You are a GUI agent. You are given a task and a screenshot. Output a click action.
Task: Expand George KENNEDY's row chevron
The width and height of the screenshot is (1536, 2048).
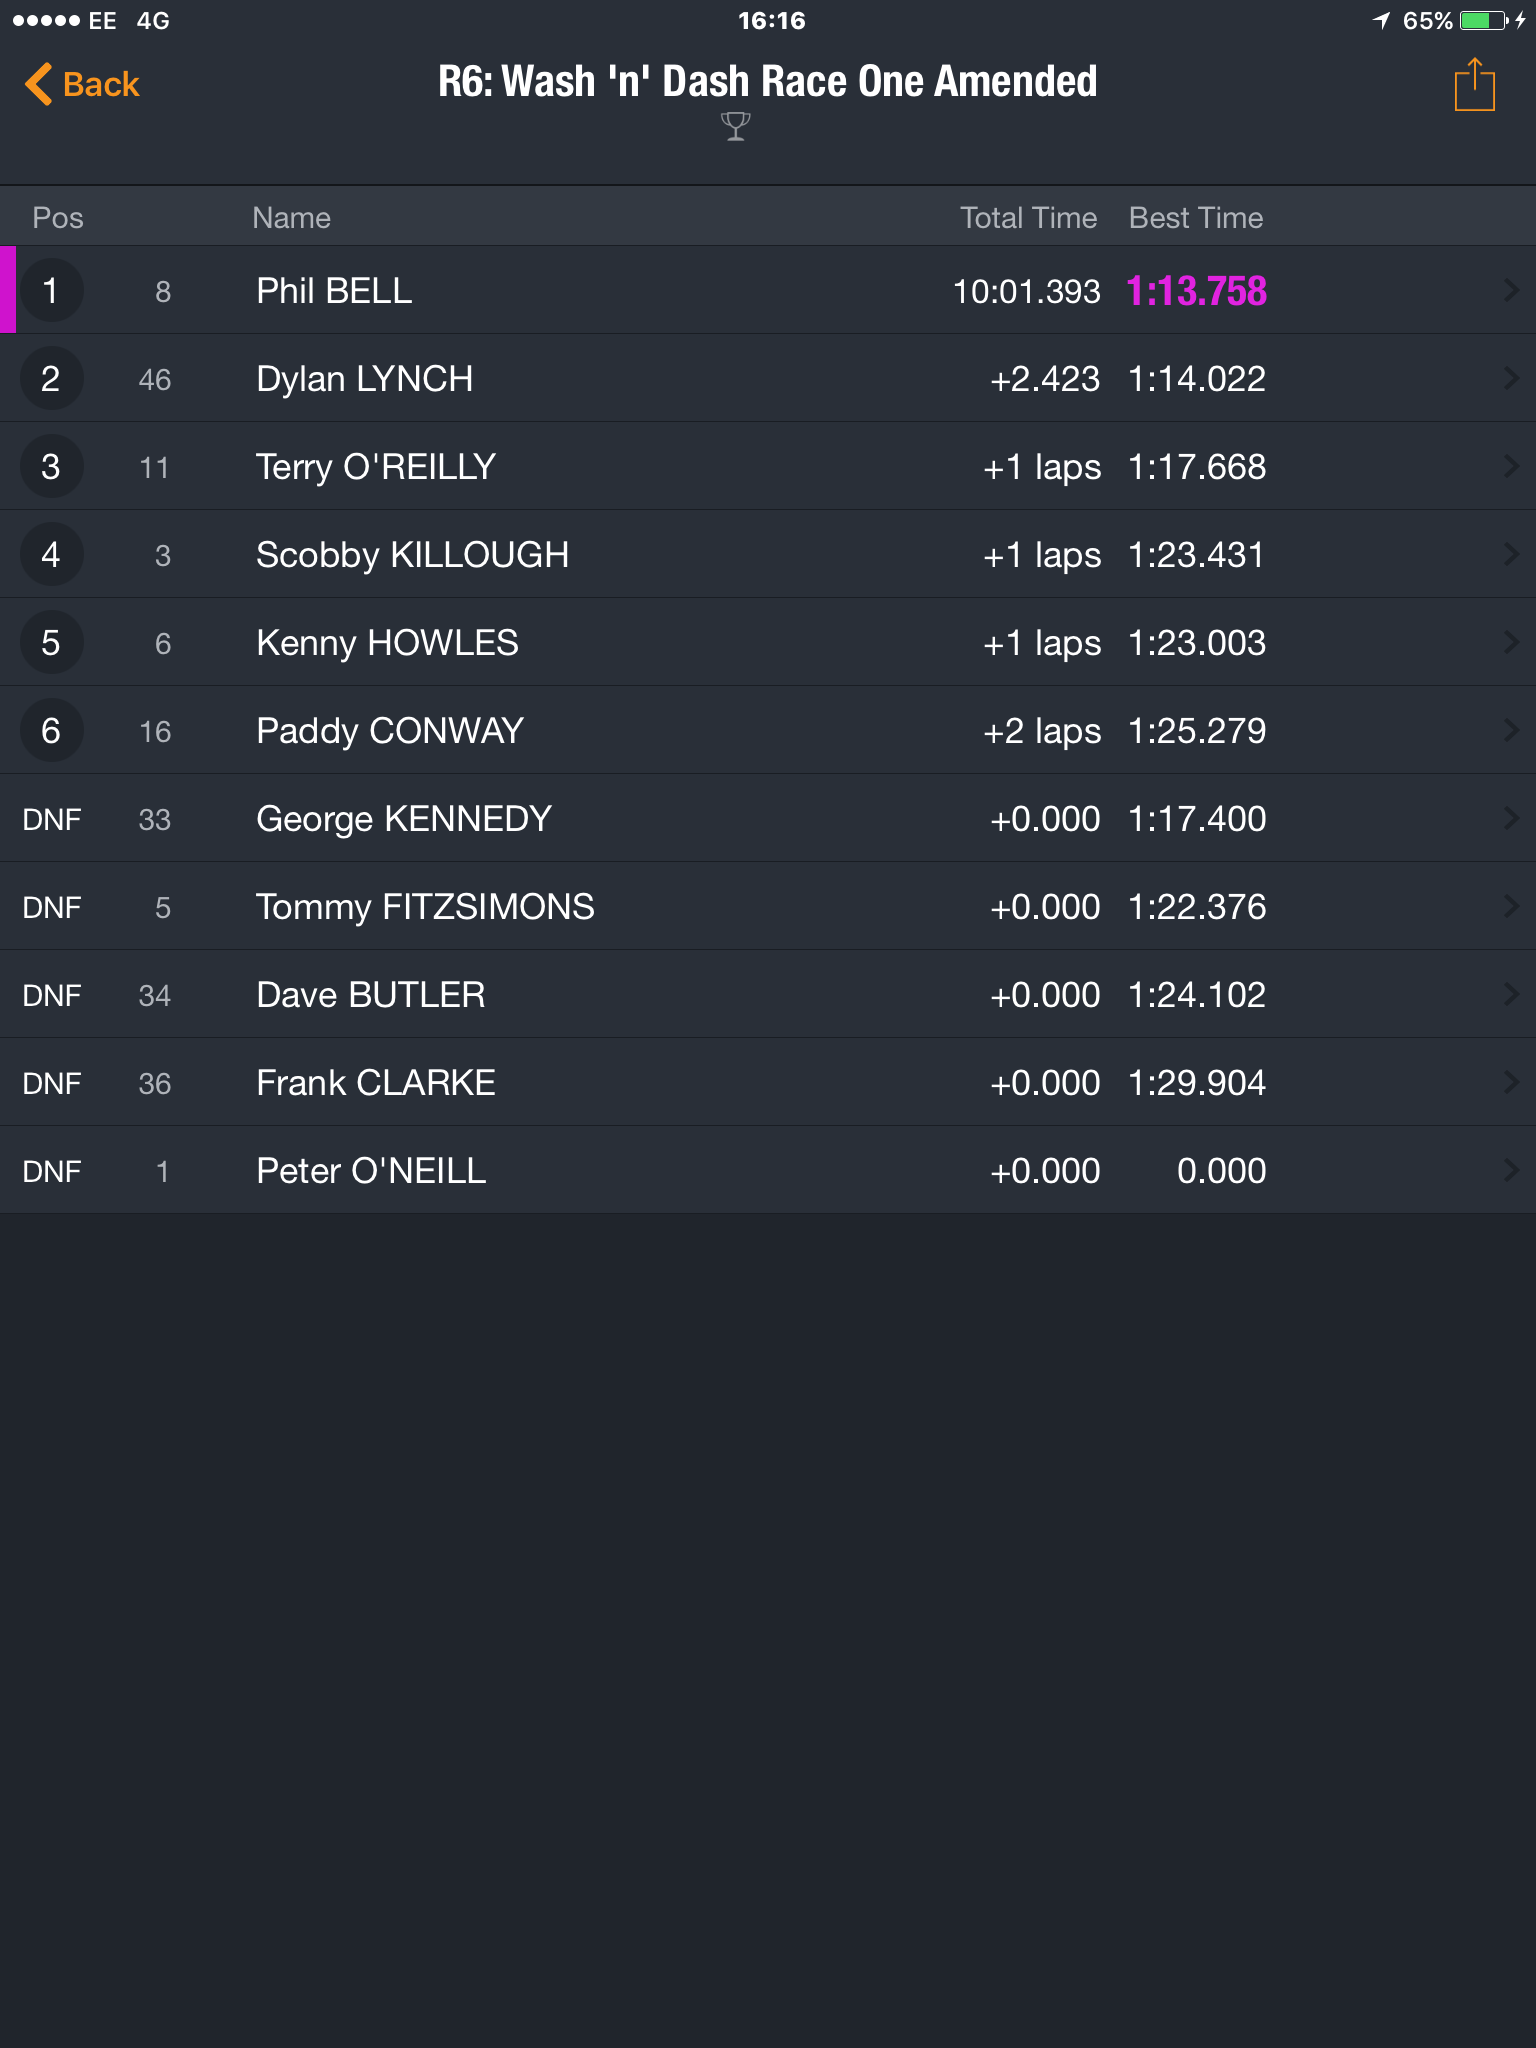click(1511, 818)
